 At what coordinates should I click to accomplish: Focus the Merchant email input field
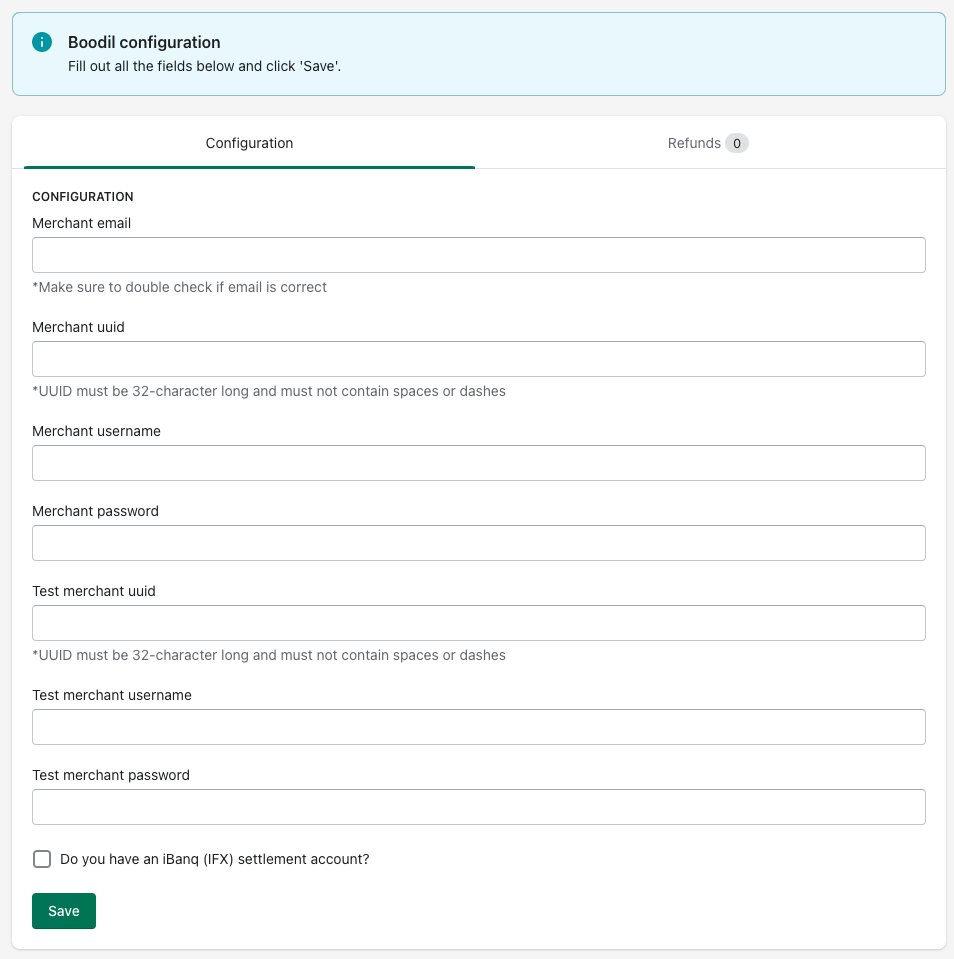[478, 255]
